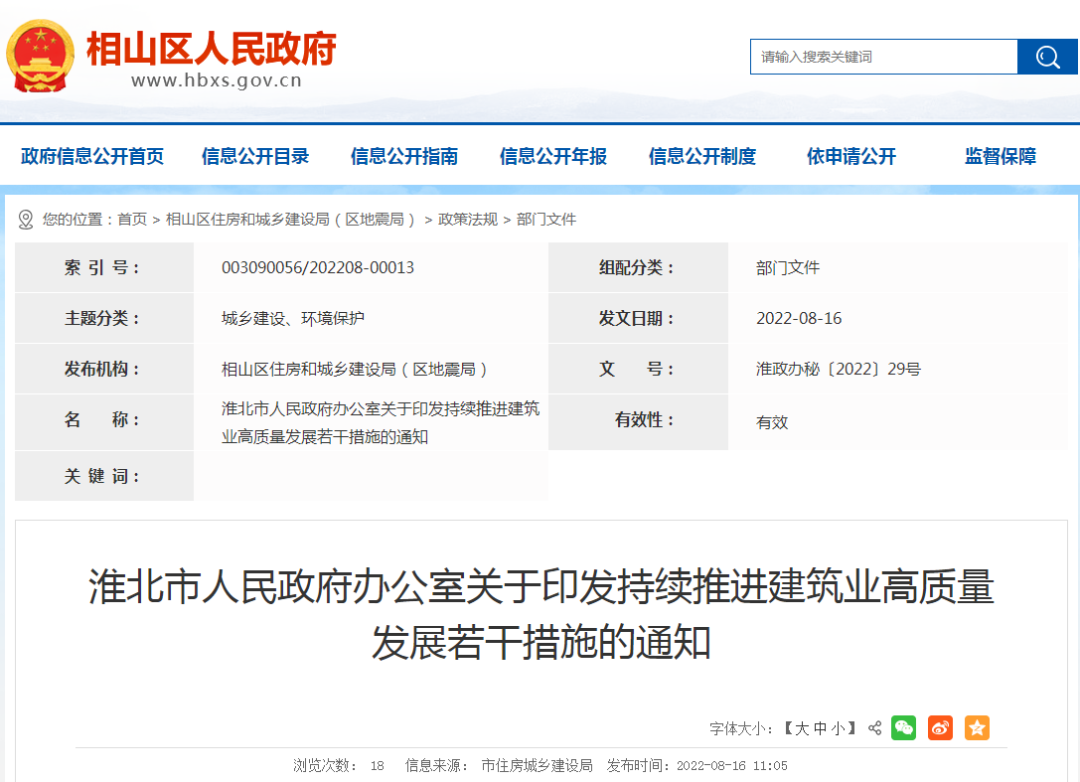The image size is (1080, 782).
Task: Set font size to medium (中)
Action: pos(820,729)
